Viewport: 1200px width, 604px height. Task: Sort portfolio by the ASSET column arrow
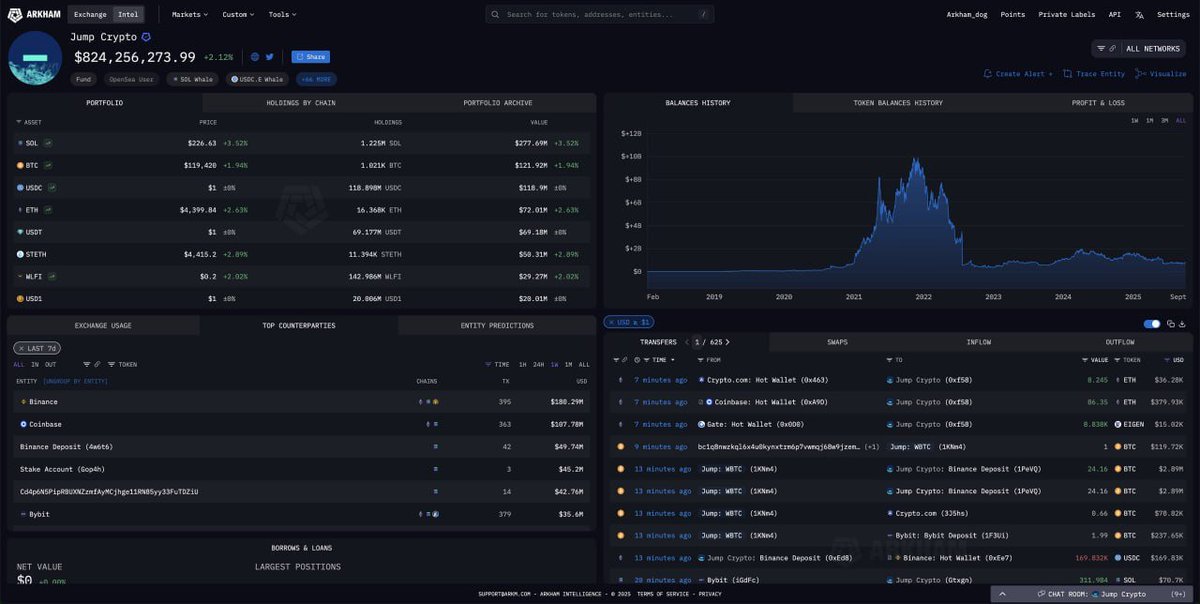[18, 122]
